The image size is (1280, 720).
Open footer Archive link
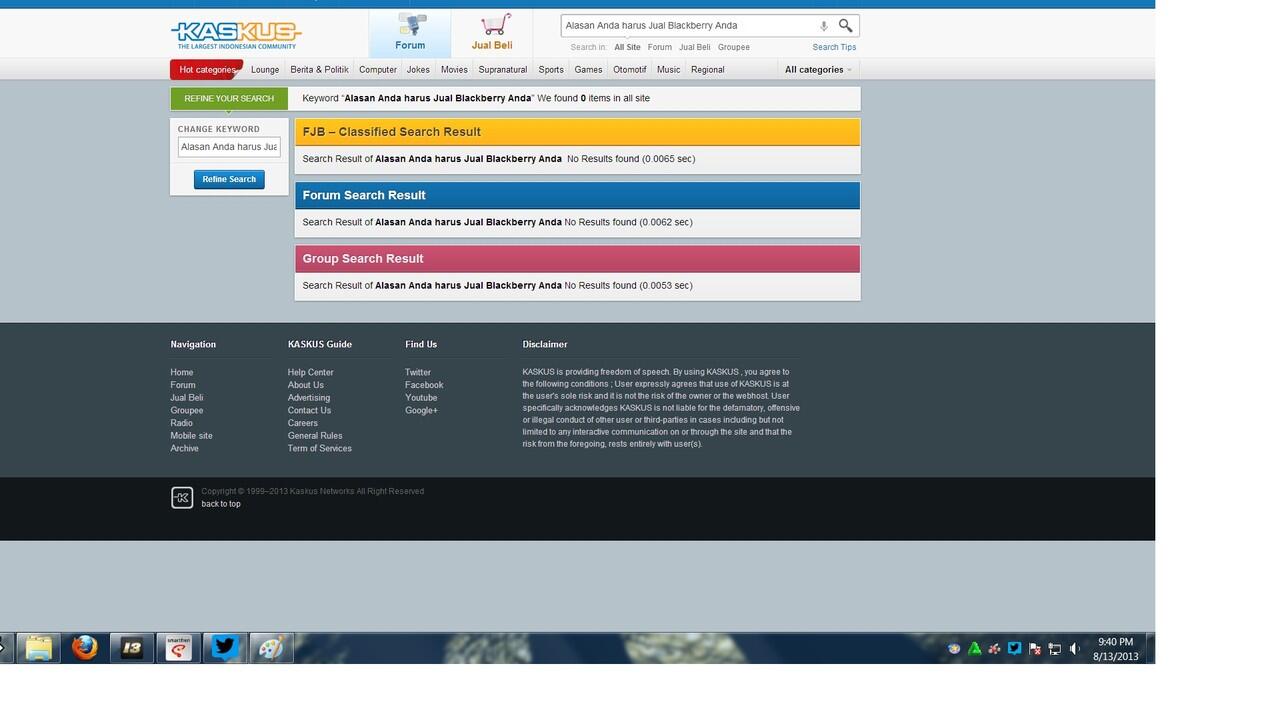[185, 449]
